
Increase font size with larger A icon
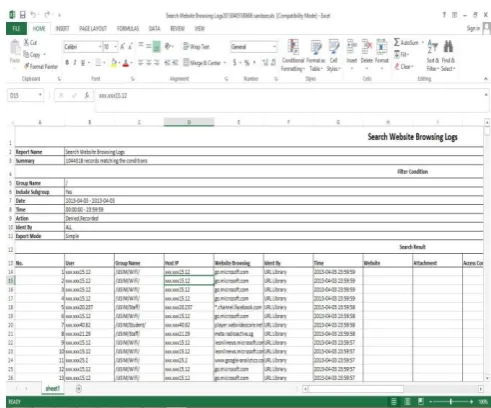(x=122, y=47)
